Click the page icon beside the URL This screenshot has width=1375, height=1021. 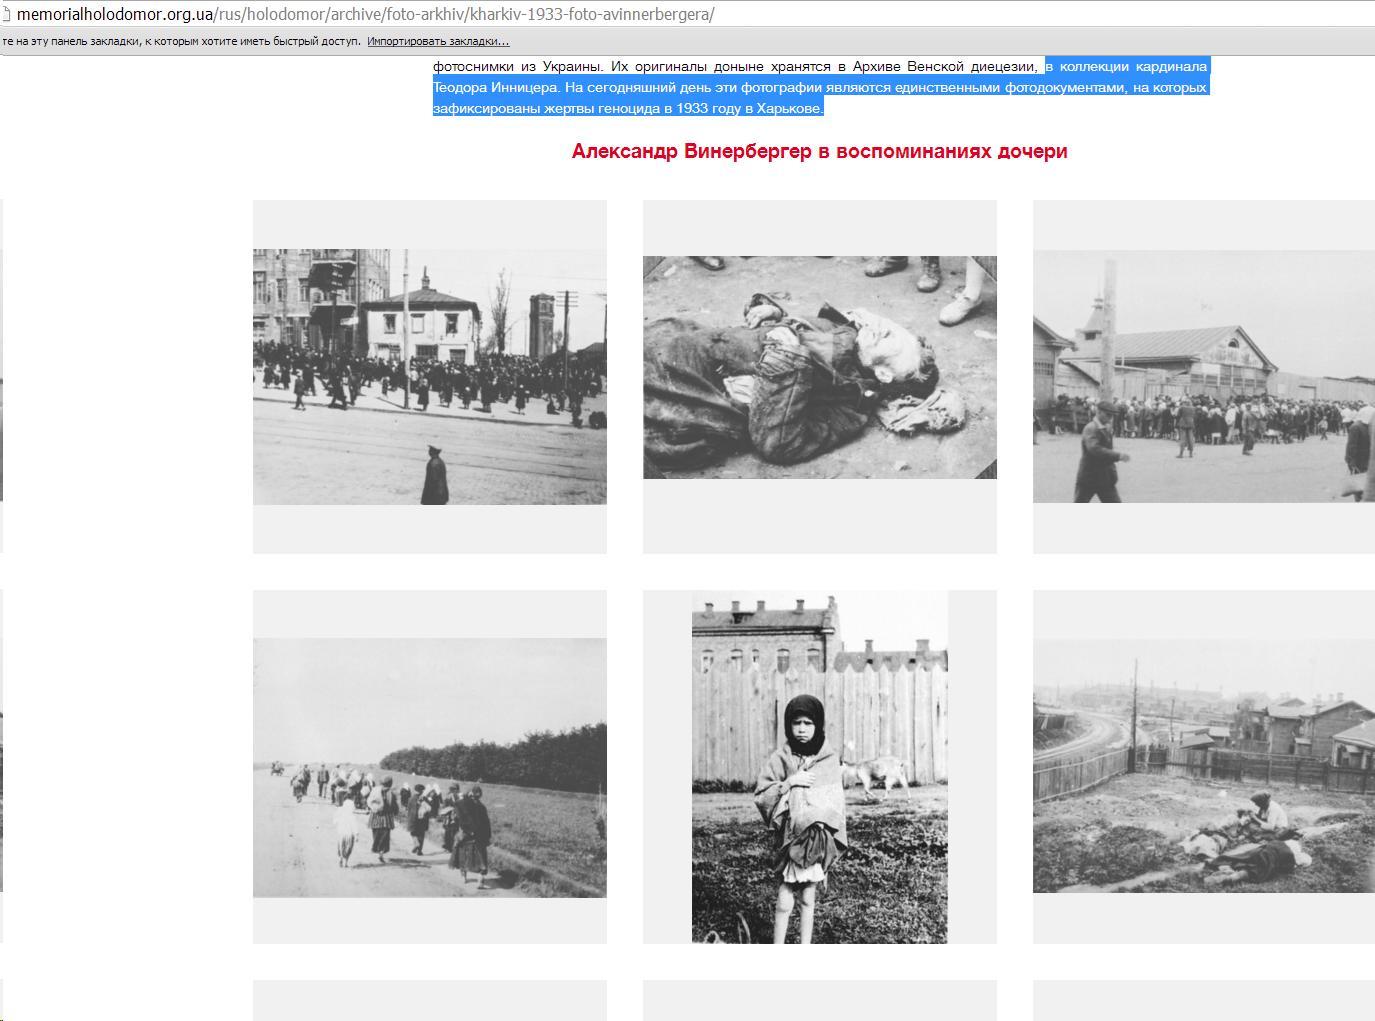coord(6,15)
